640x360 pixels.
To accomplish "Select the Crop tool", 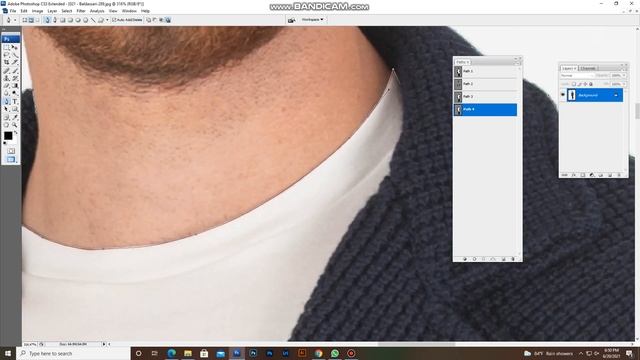I will [7, 62].
